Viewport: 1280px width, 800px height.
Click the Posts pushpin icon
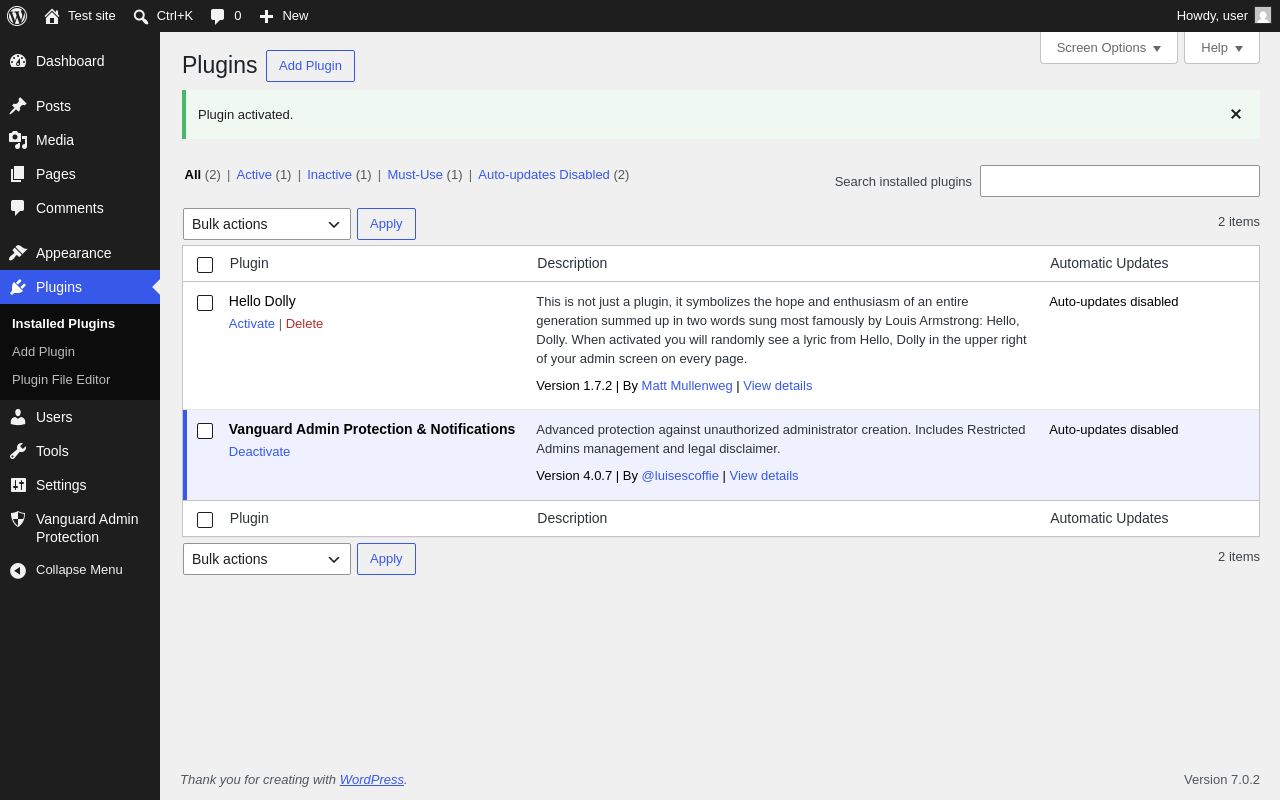point(18,106)
